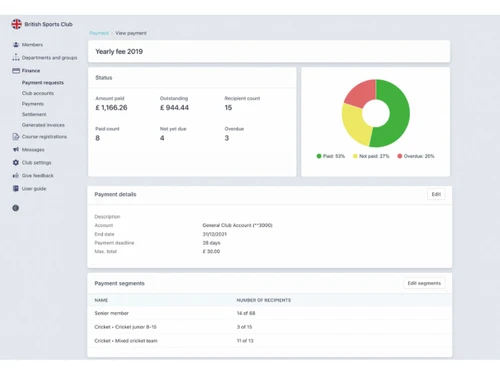Screen dimensions: 500x375
Task: Click the General Club Account (**3000) value
Action: pyautogui.click(x=237, y=225)
